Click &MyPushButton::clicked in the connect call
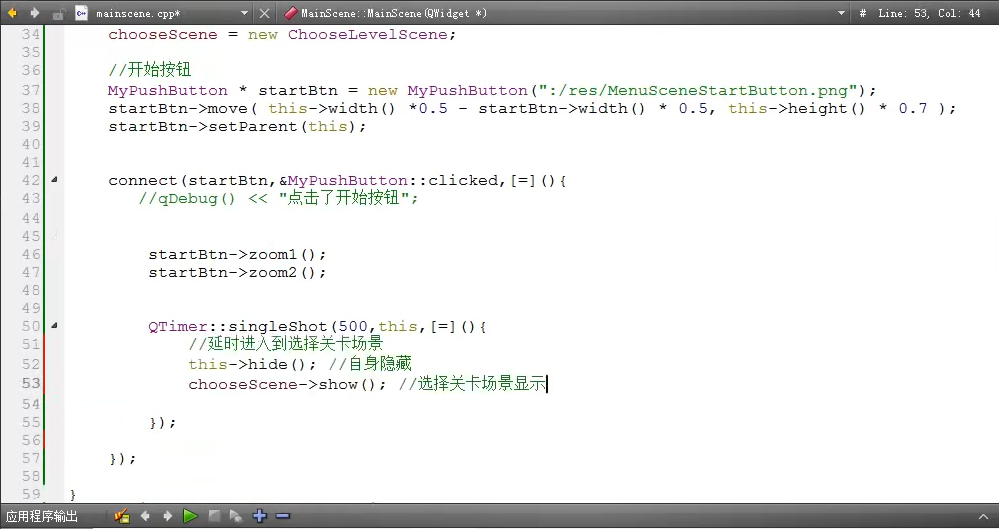This screenshot has width=999, height=529. (x=388, y=180)
